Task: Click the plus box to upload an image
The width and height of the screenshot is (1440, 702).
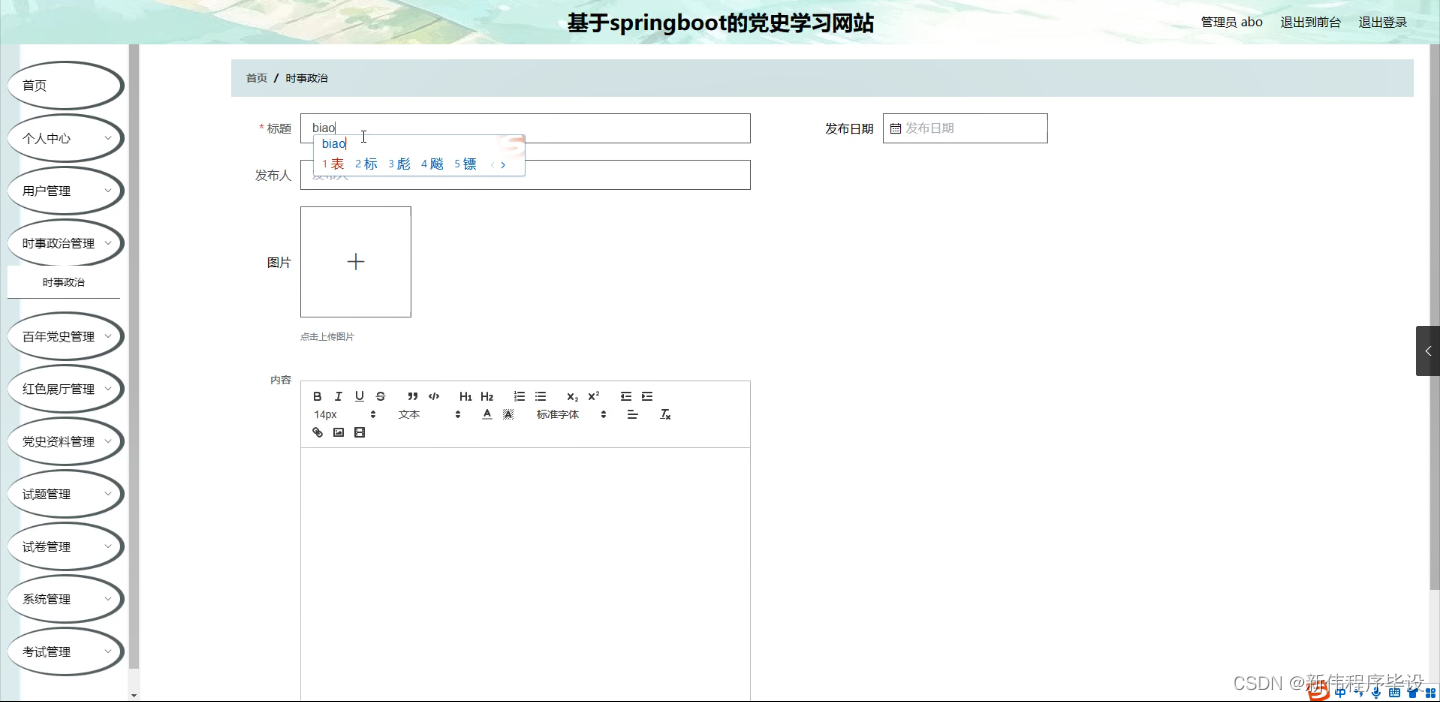Action: click(x=355, y=261)
